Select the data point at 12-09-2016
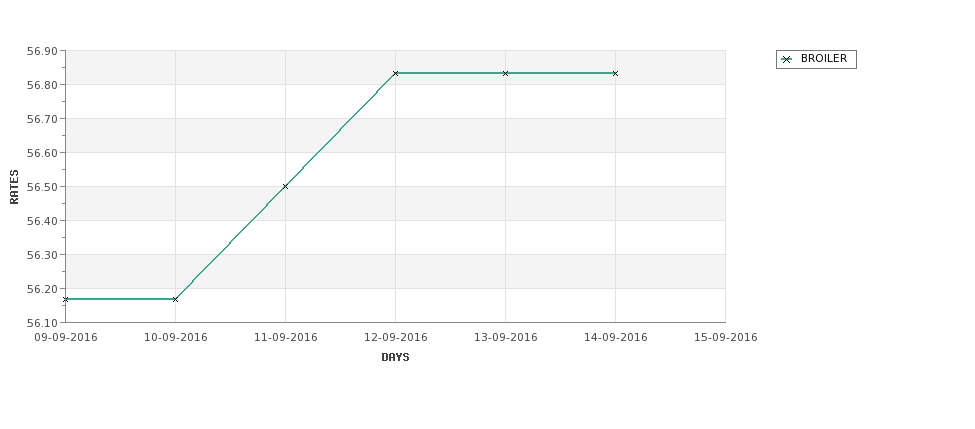The width and height of the screenshot is (975, 429). (x=395, y=73)
